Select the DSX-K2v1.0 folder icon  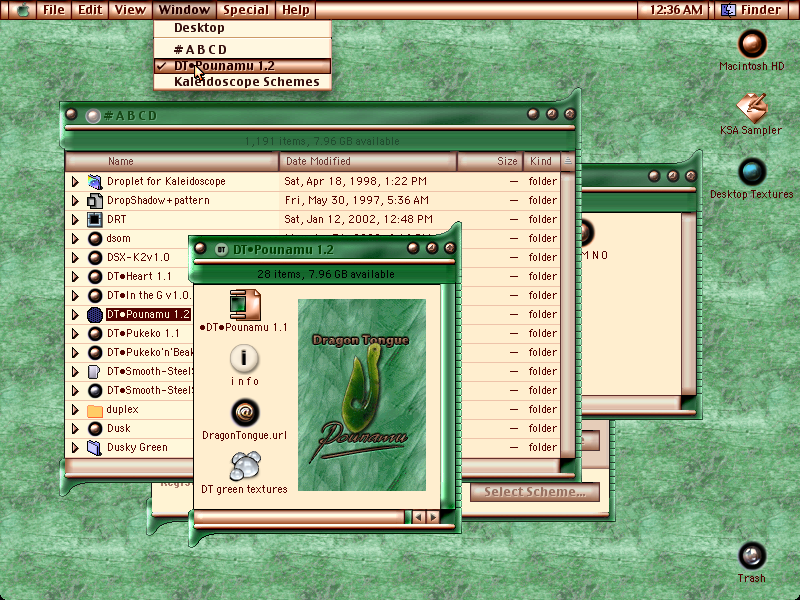[x=95, y=258]
